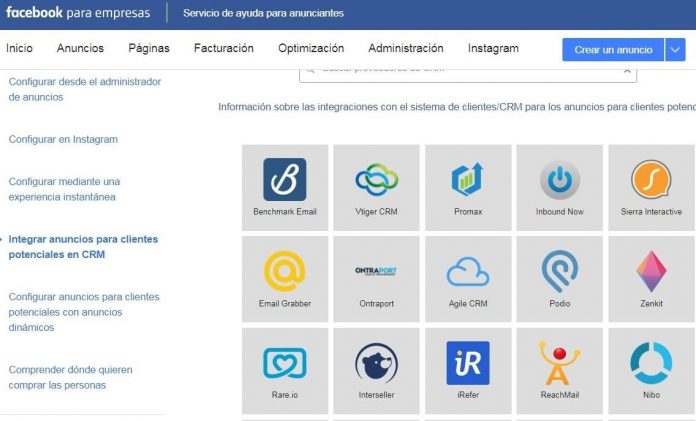696x421 pixels.
Task: Select the Vtiger CRM cloud icon
Action: [x=376, y=180]
